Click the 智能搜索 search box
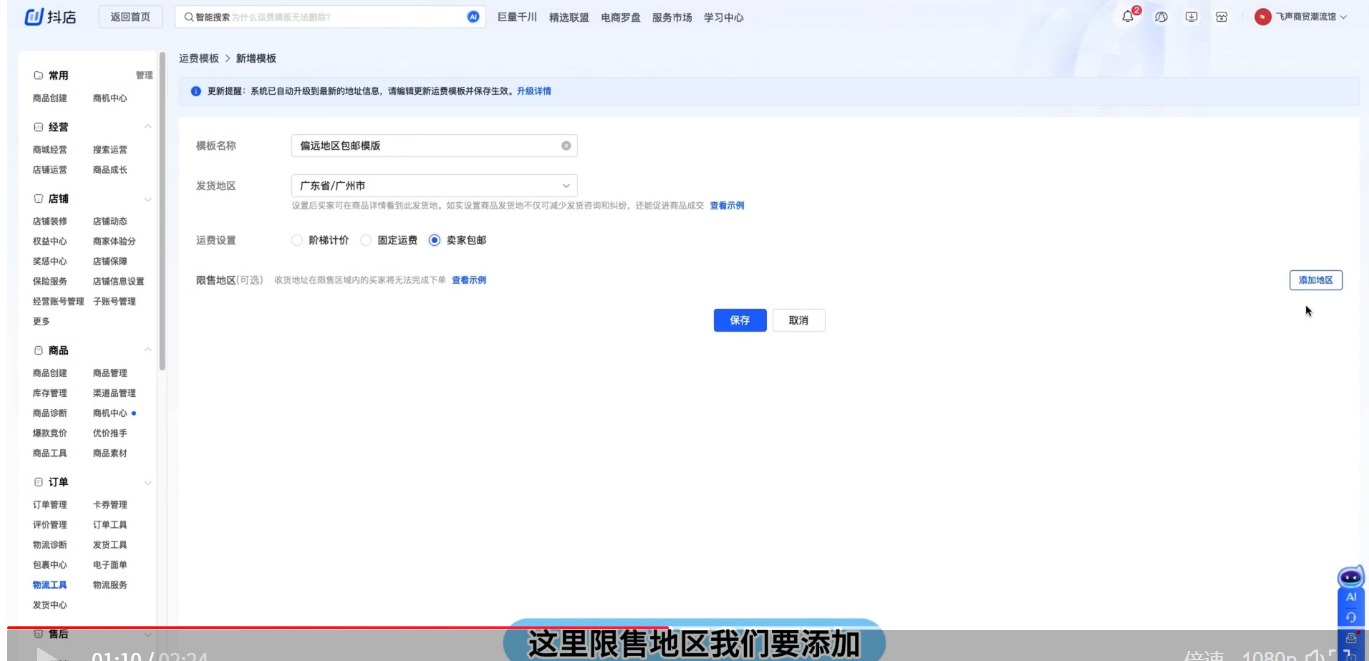This screenshot has width=1369, height=661. [x=329, y=17]
